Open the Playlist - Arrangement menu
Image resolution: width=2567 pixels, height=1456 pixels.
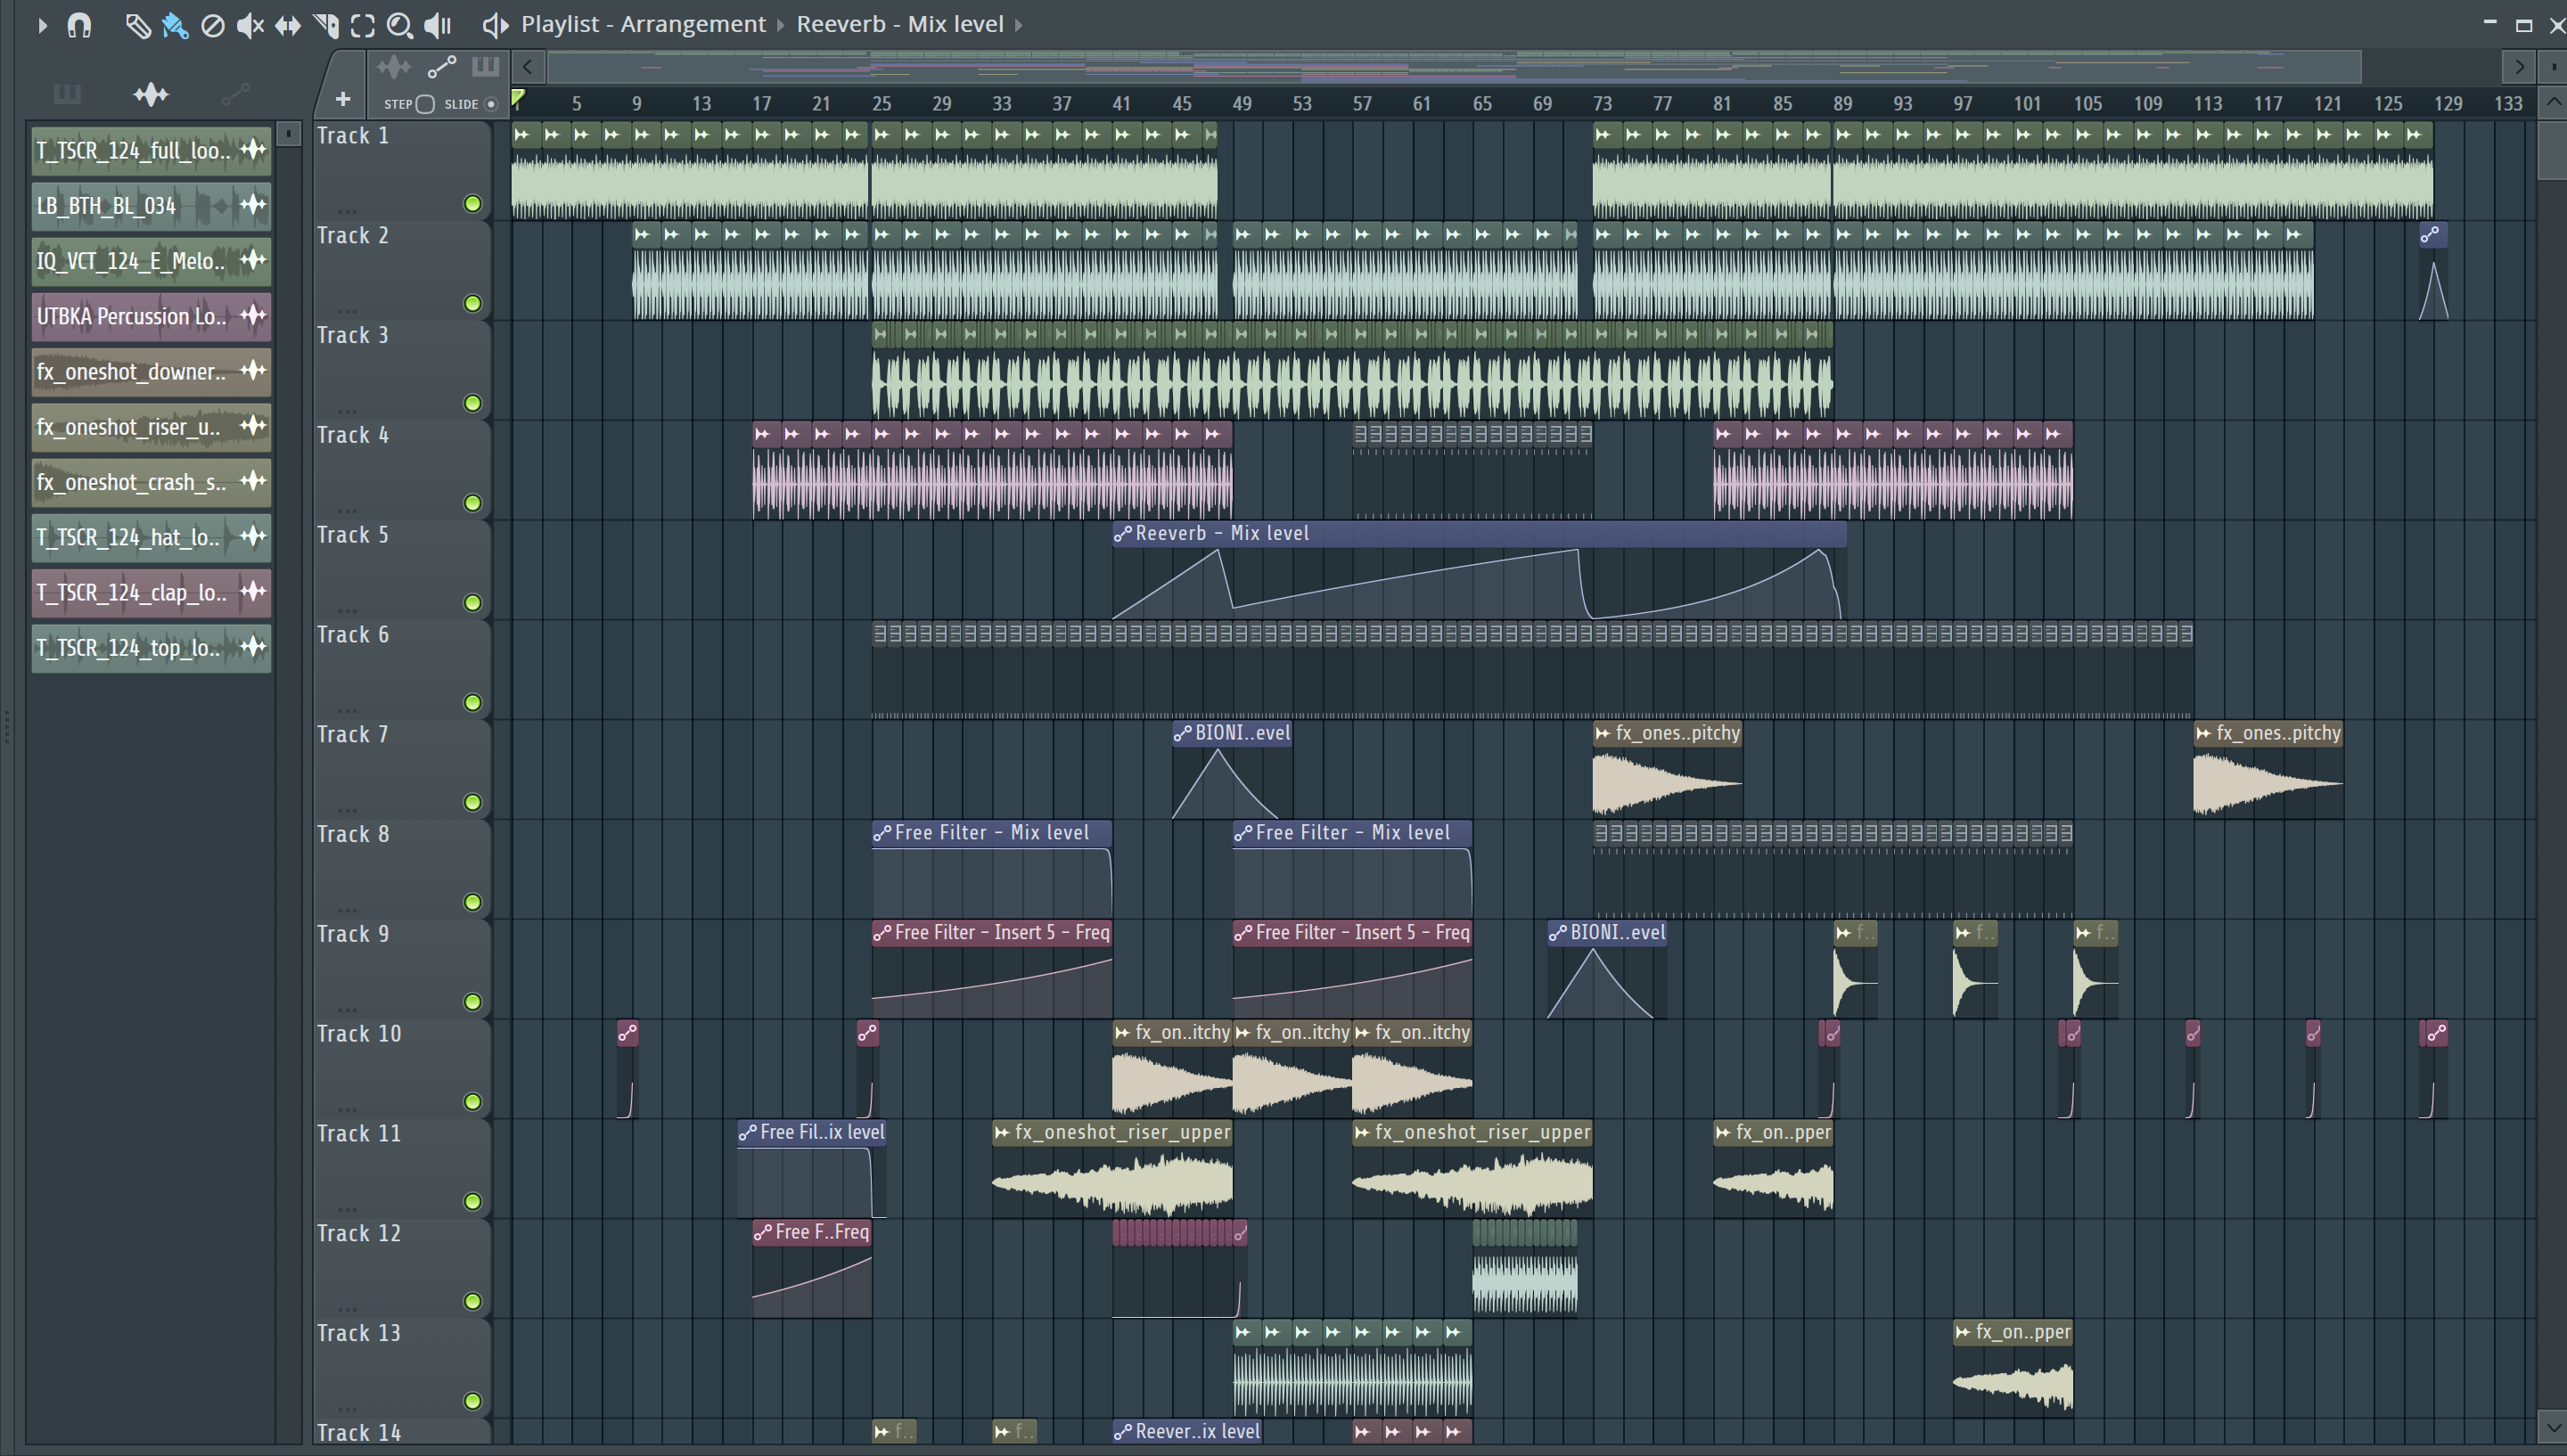click(643, 24)
